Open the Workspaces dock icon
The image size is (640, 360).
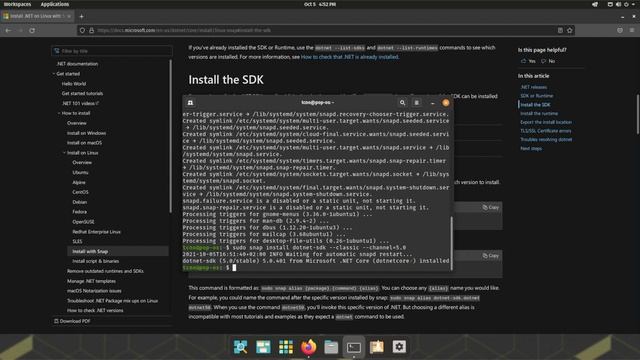point(263,347)
